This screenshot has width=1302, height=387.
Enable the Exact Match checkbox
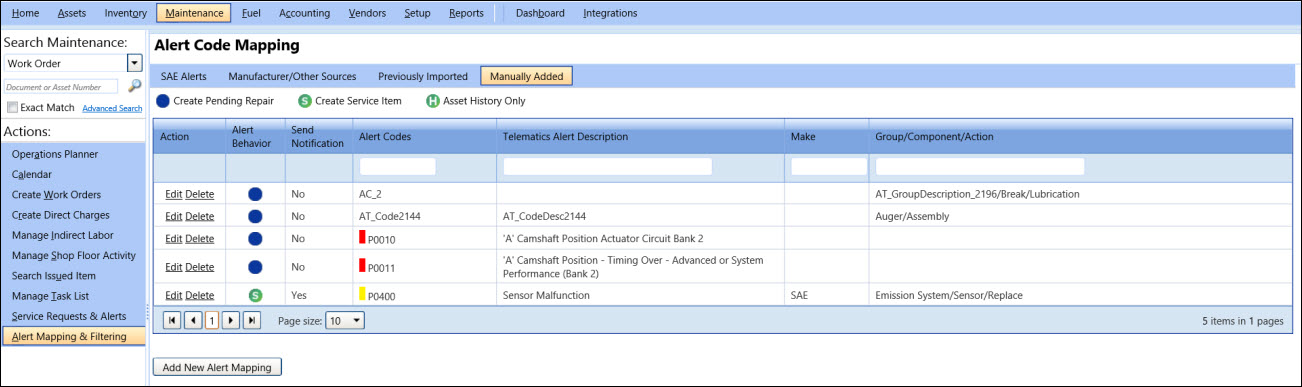(x=12, y=107)
